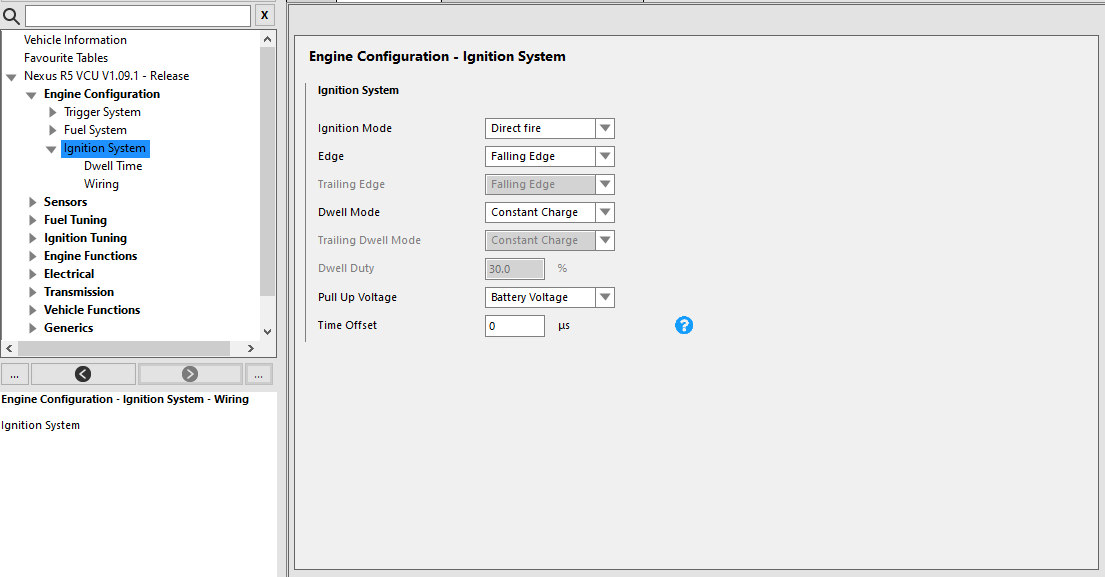Screen dimensions: 1105x577
Task: Navigate back with the left arrow button
Action: [83, 374]
